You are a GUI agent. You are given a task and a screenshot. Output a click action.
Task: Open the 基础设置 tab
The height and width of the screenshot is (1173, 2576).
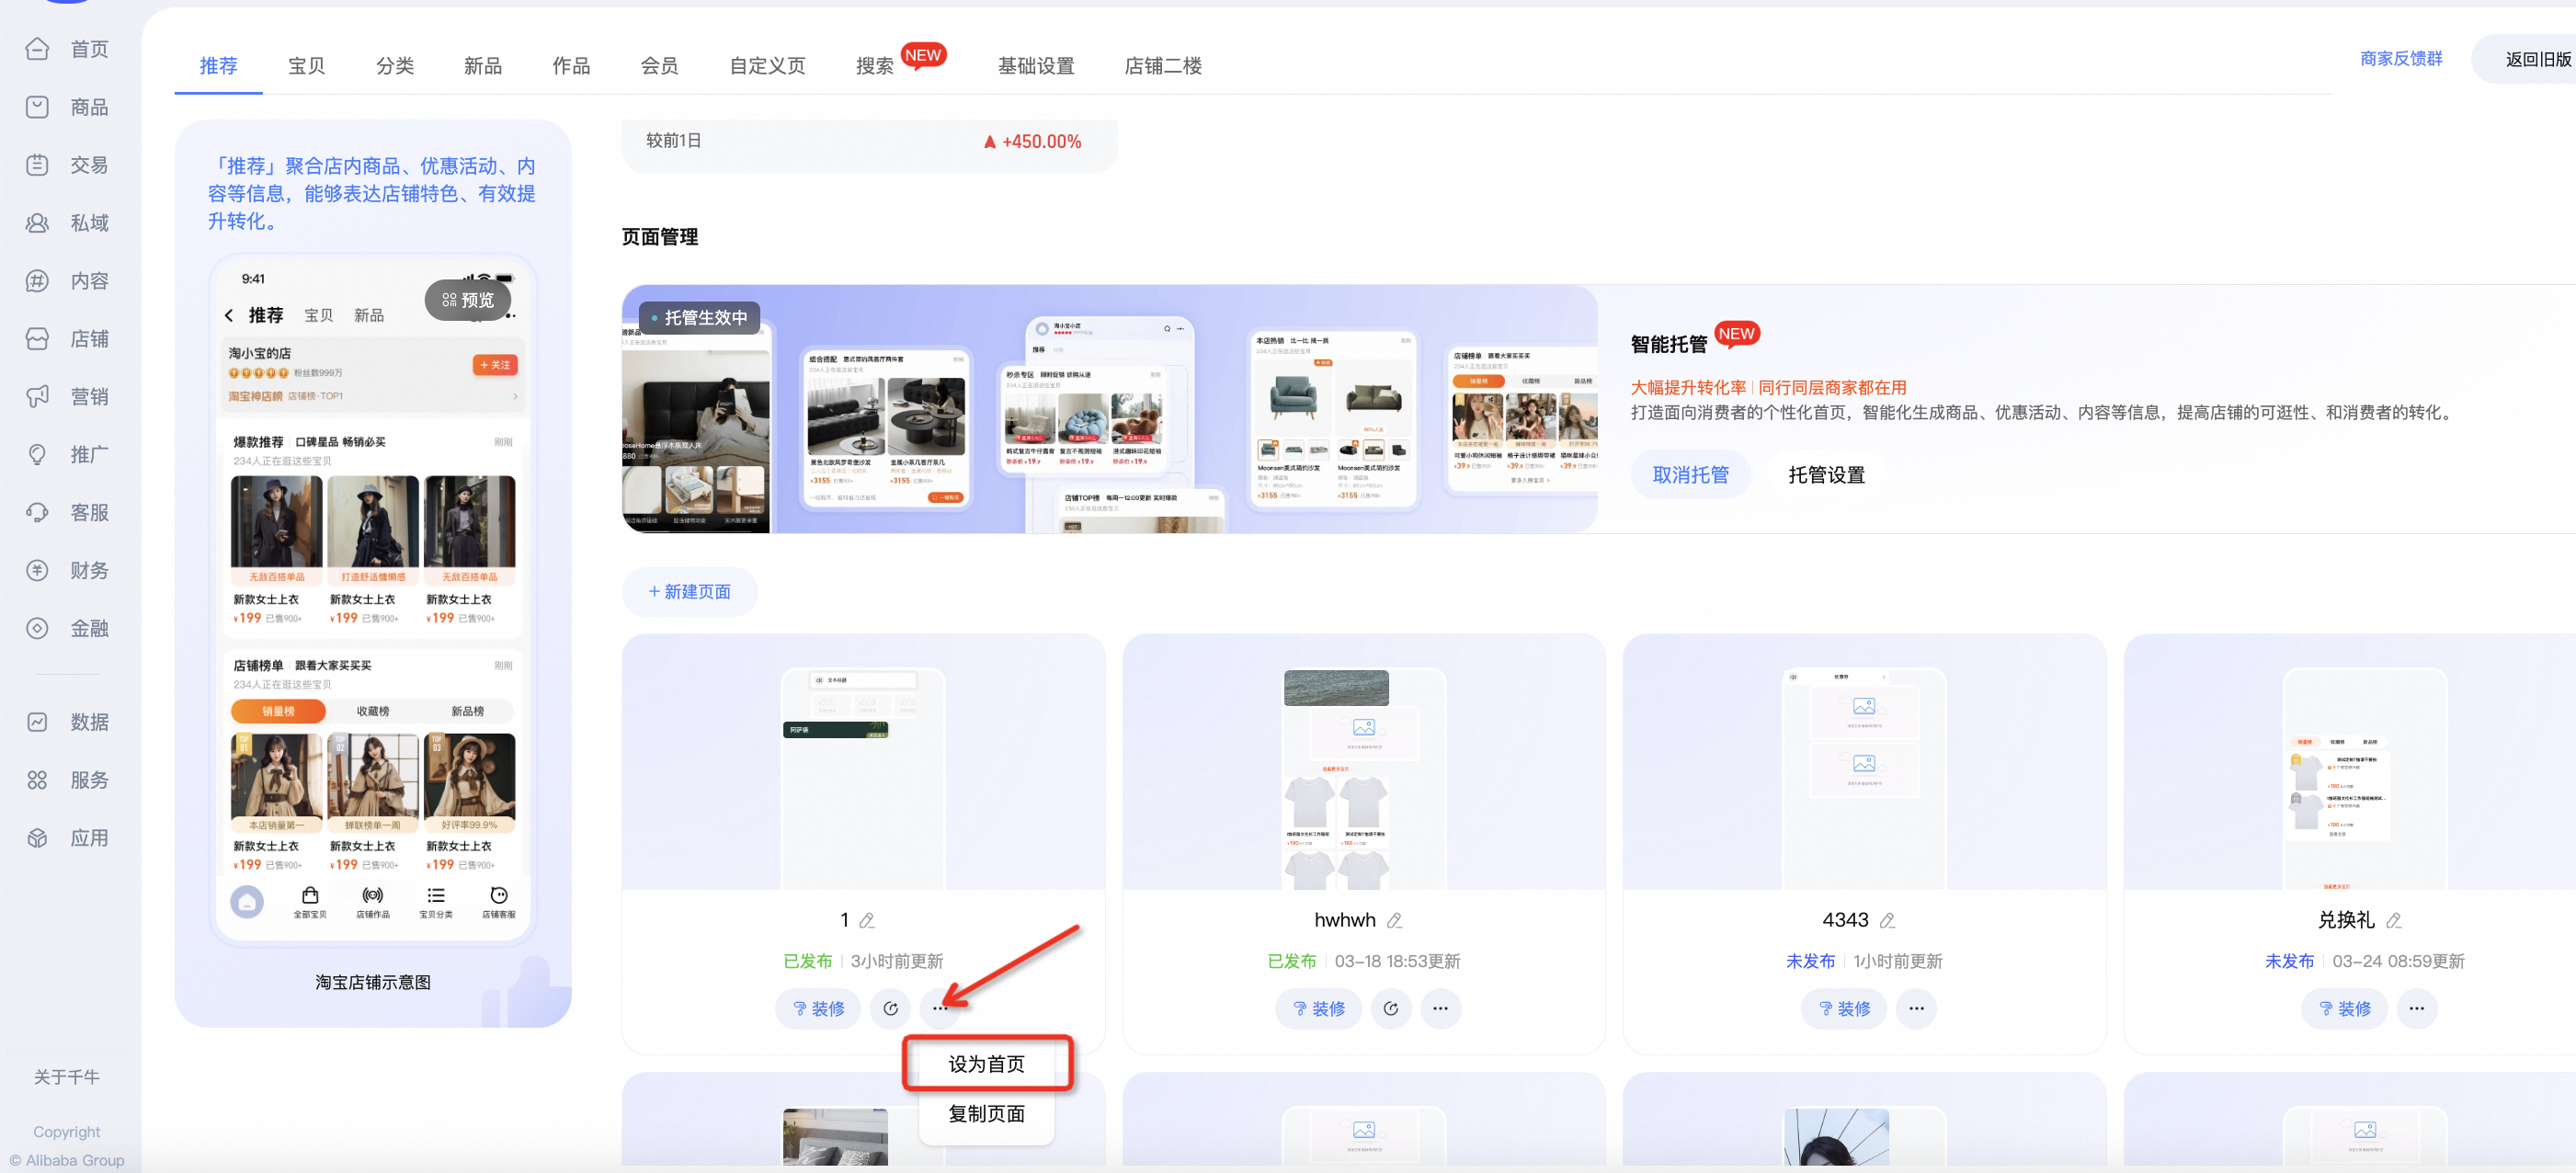(1036, 66)
